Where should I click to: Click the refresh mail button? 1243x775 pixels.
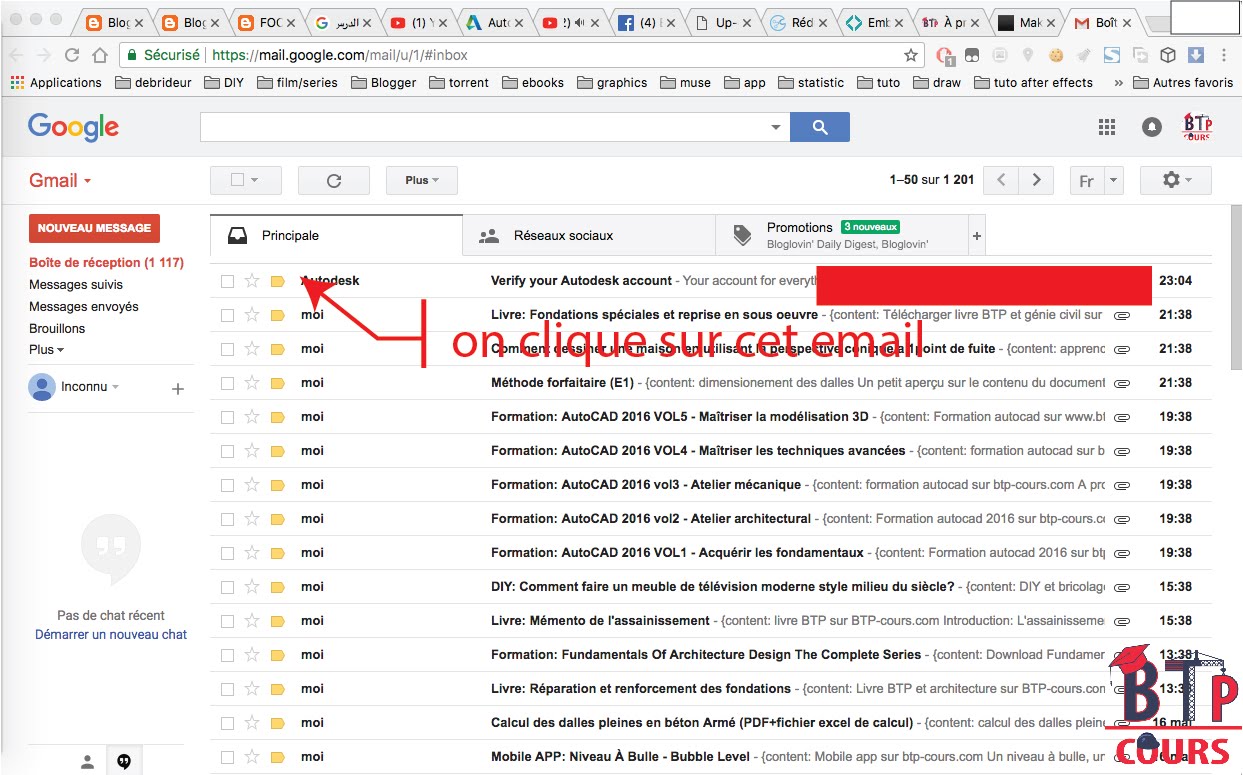(x=334, y=181)
